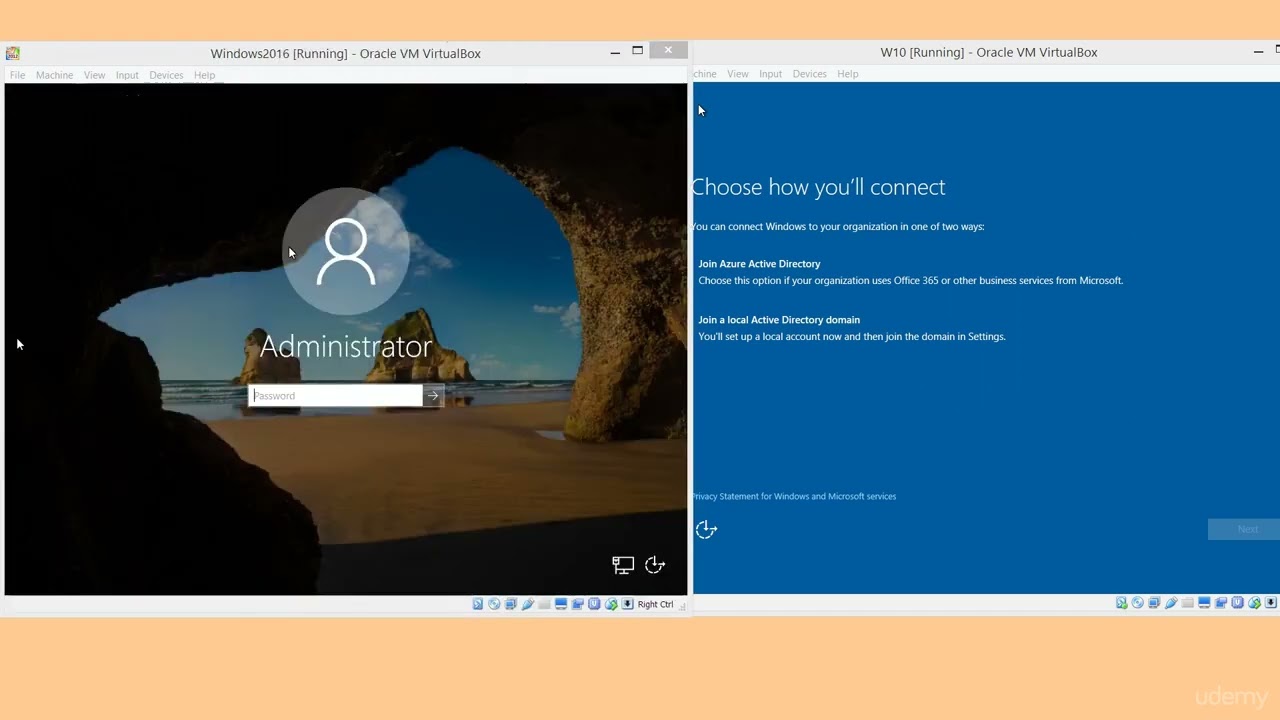Click the Next button in W10 setup
Image resolution: width=1280 pixels, height=720 pixels.
point(1244,529)
